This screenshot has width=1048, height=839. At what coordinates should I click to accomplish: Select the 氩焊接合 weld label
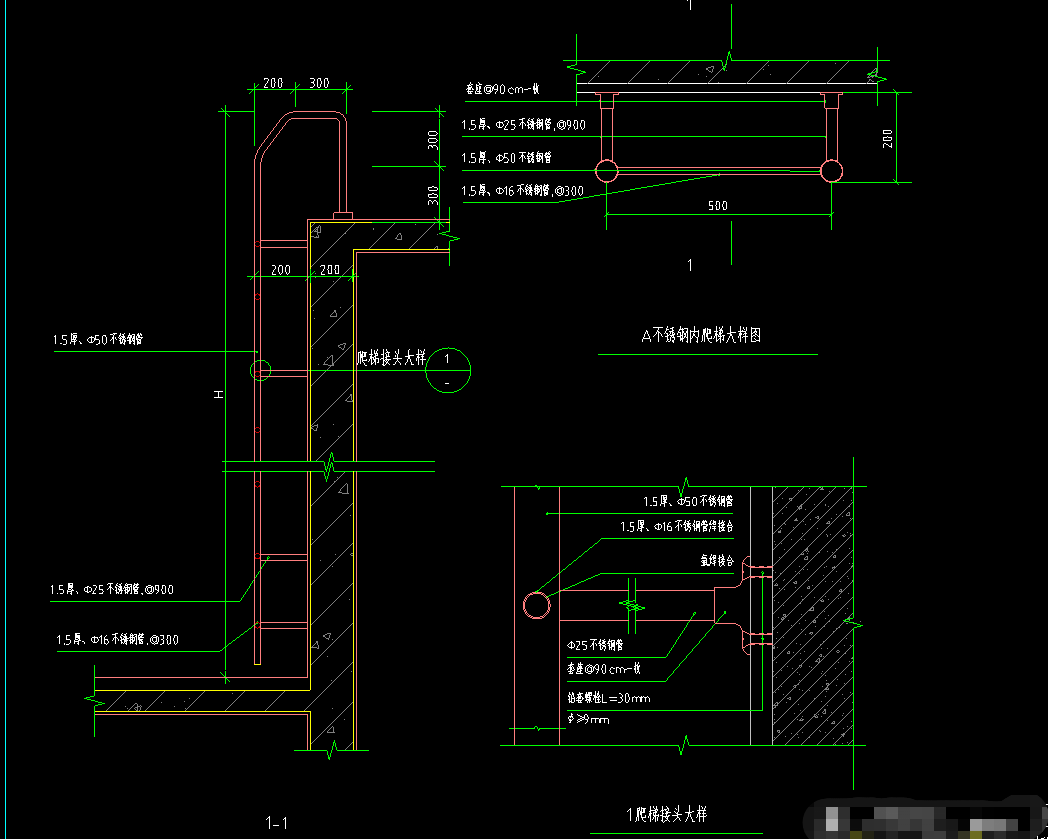pyautogui.click(x=717, y=560)
